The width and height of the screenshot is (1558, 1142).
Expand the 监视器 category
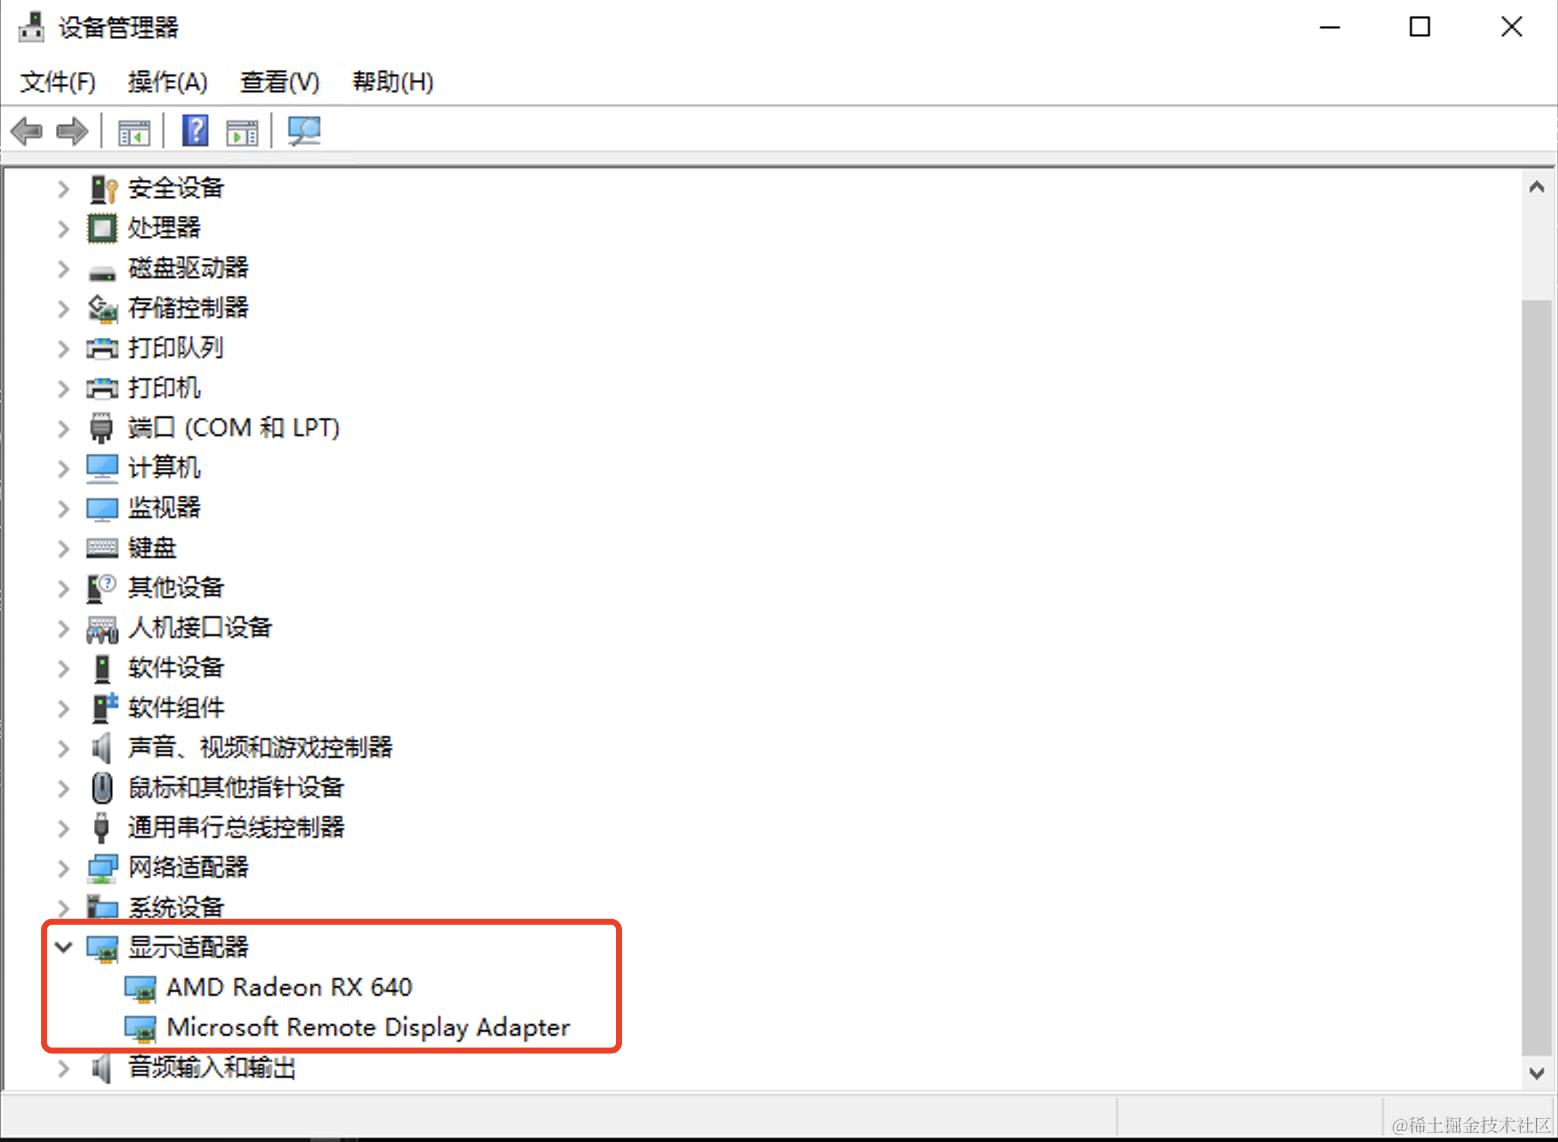(x=64, y=508)
